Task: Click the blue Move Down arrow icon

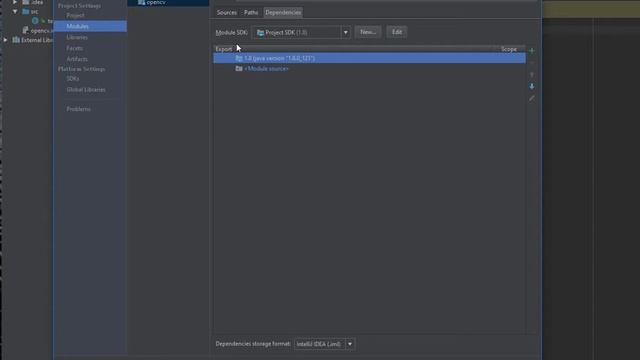Action: [x=531, y=86]
